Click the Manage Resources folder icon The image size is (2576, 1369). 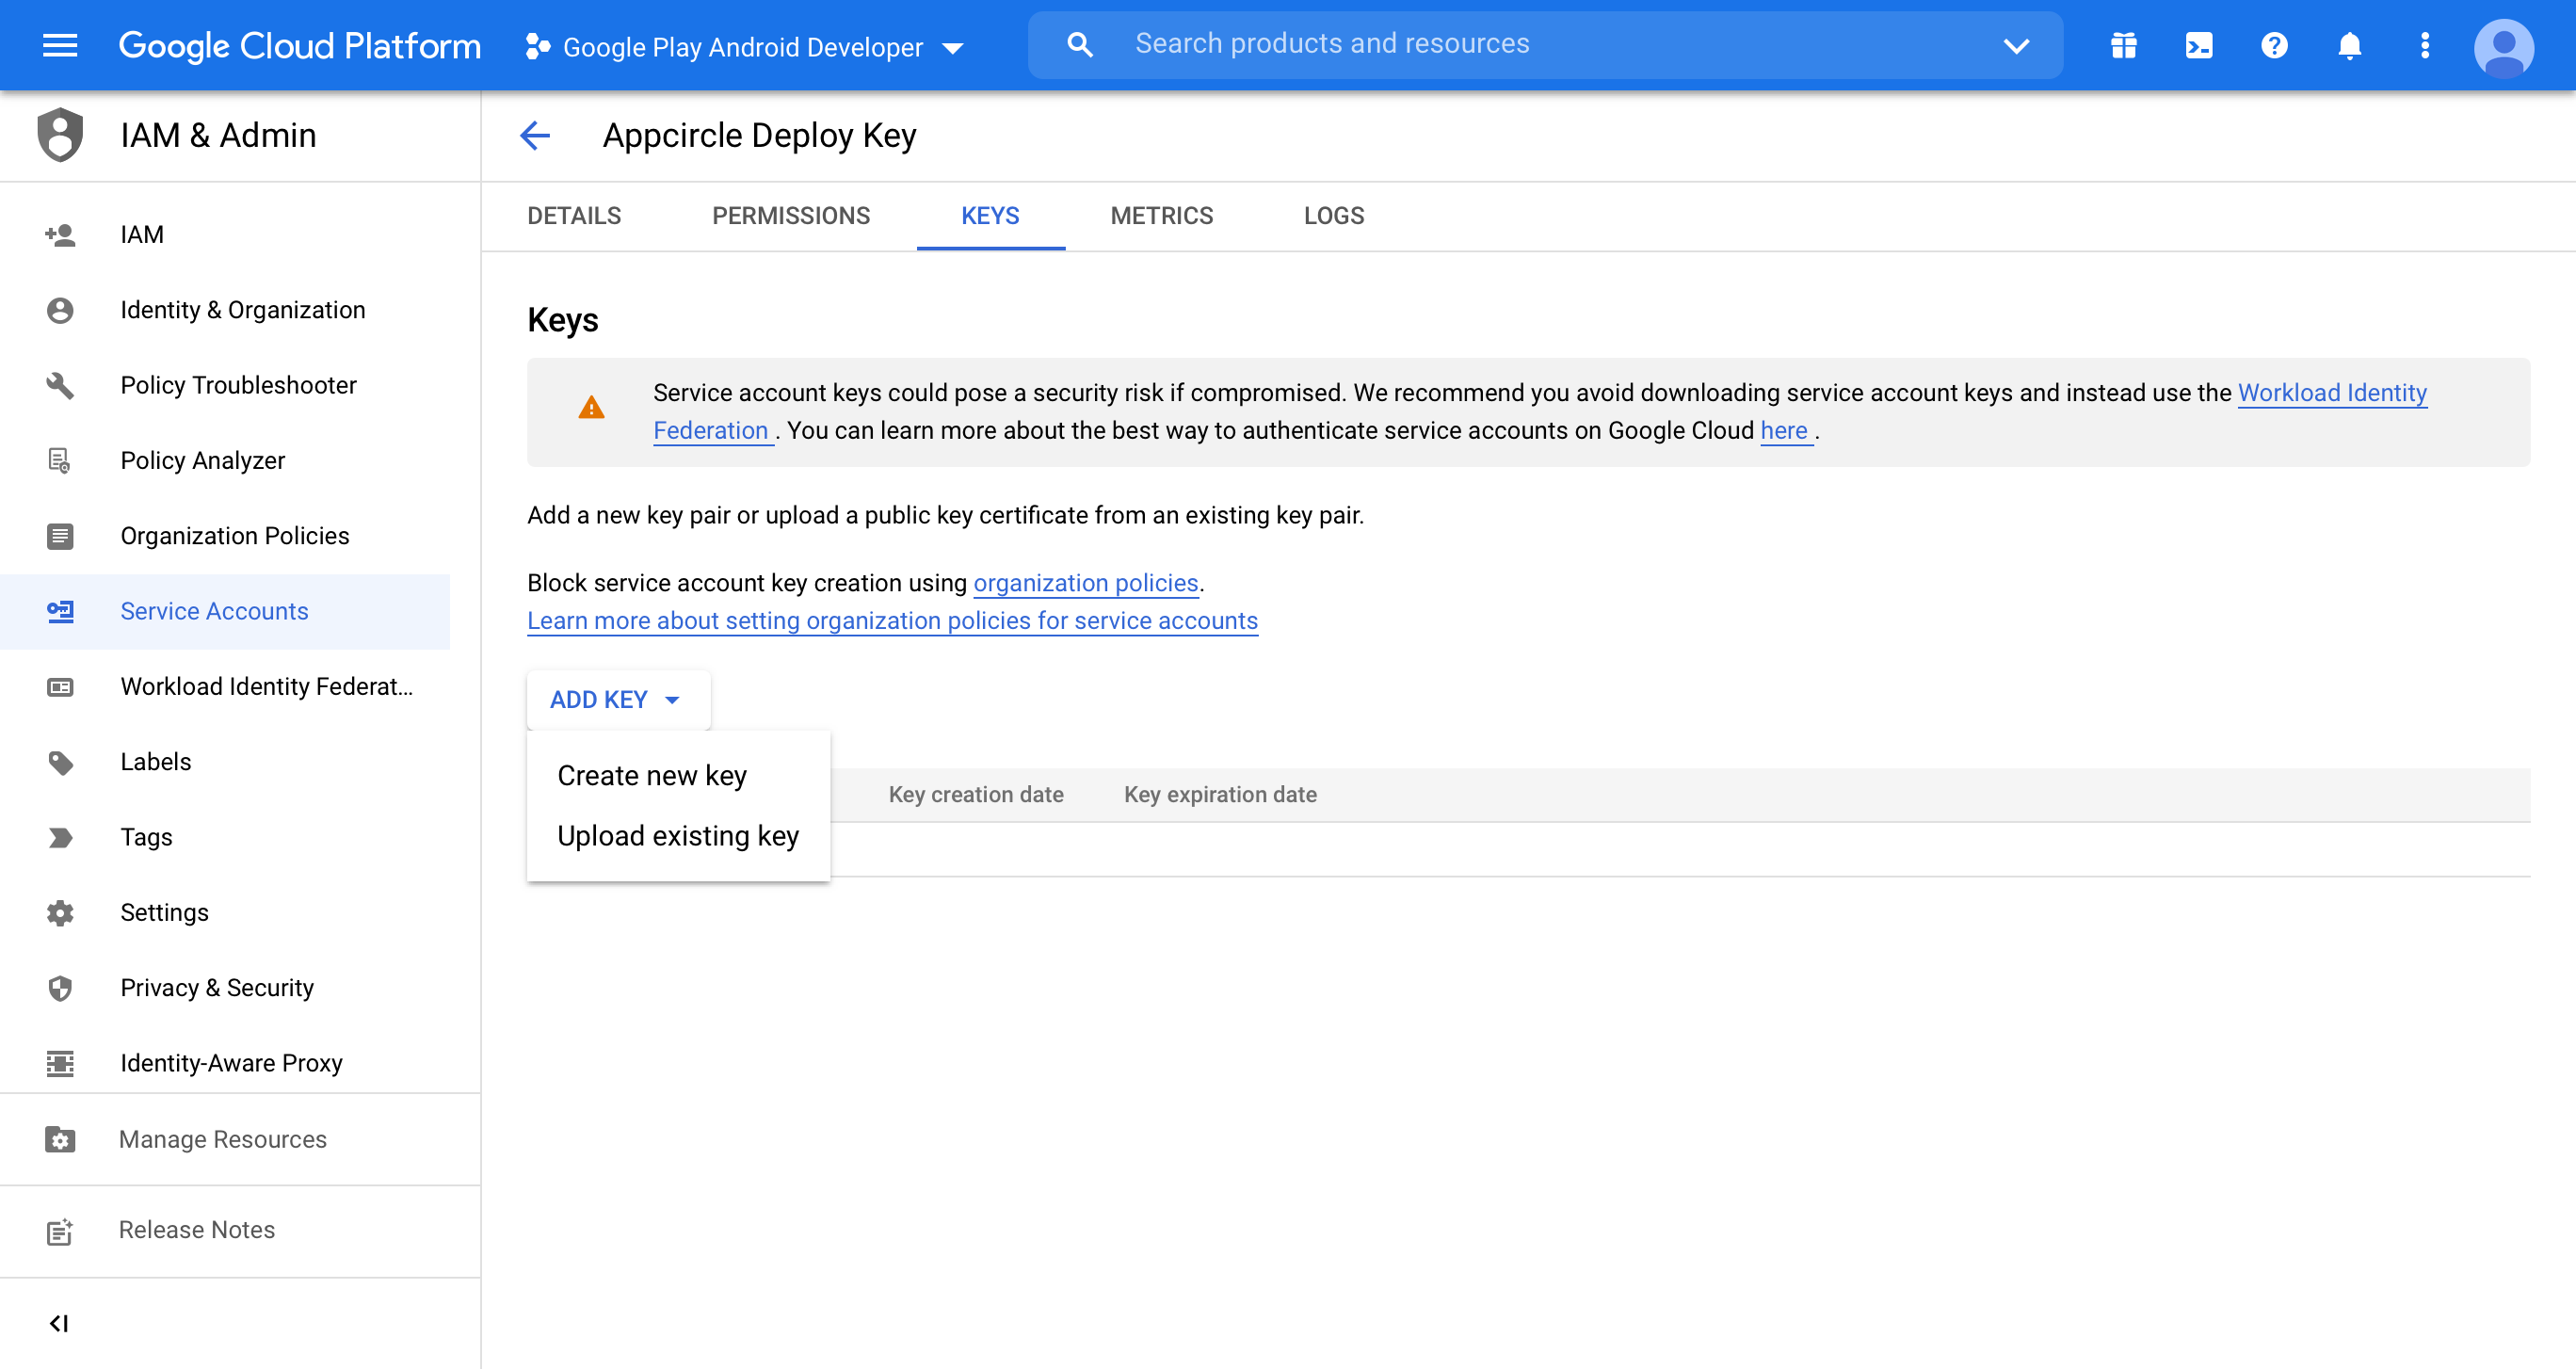pos(60,1139)
